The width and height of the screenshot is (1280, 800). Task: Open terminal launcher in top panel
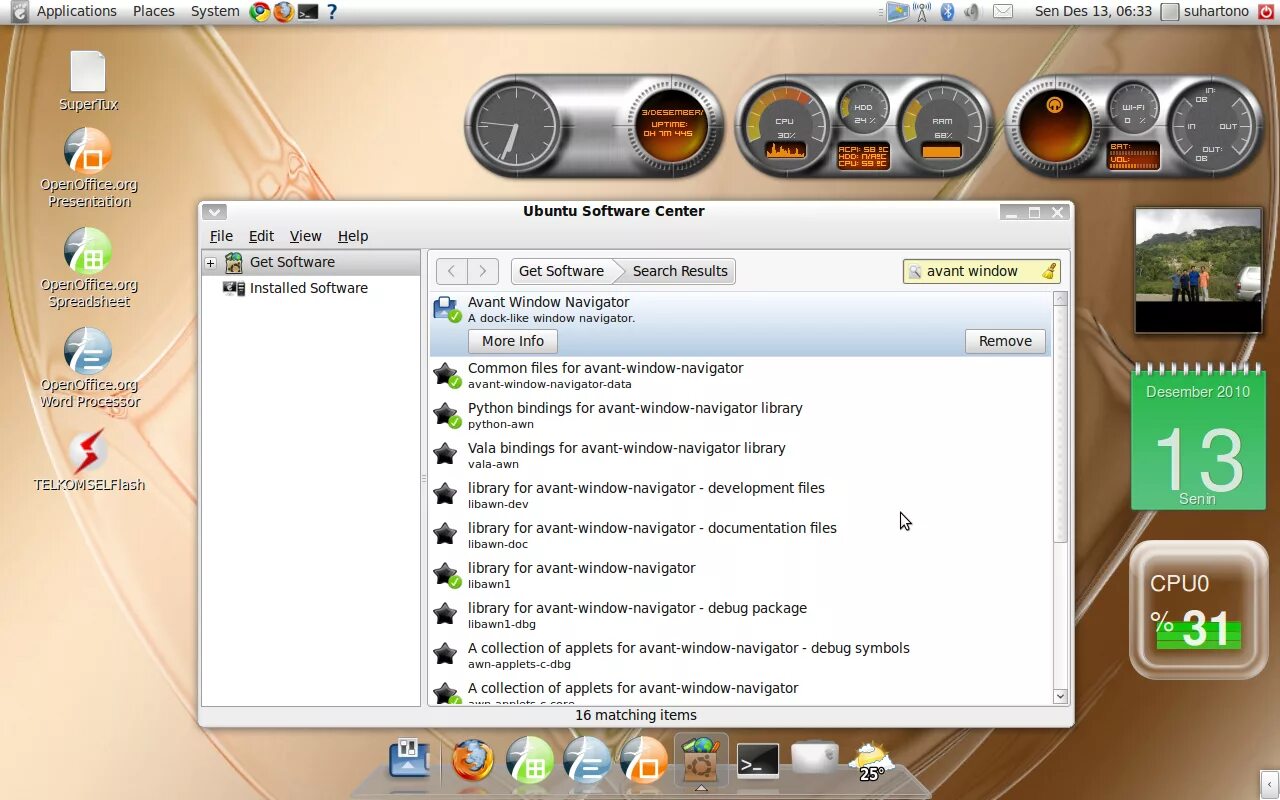pos(308,12)
